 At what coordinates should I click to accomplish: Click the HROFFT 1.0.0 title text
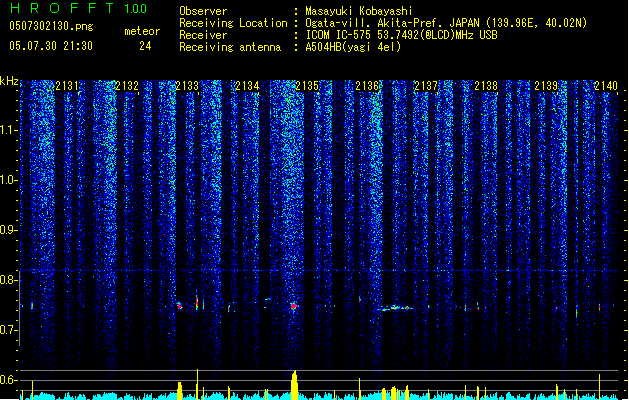click(x=78, y=8)
